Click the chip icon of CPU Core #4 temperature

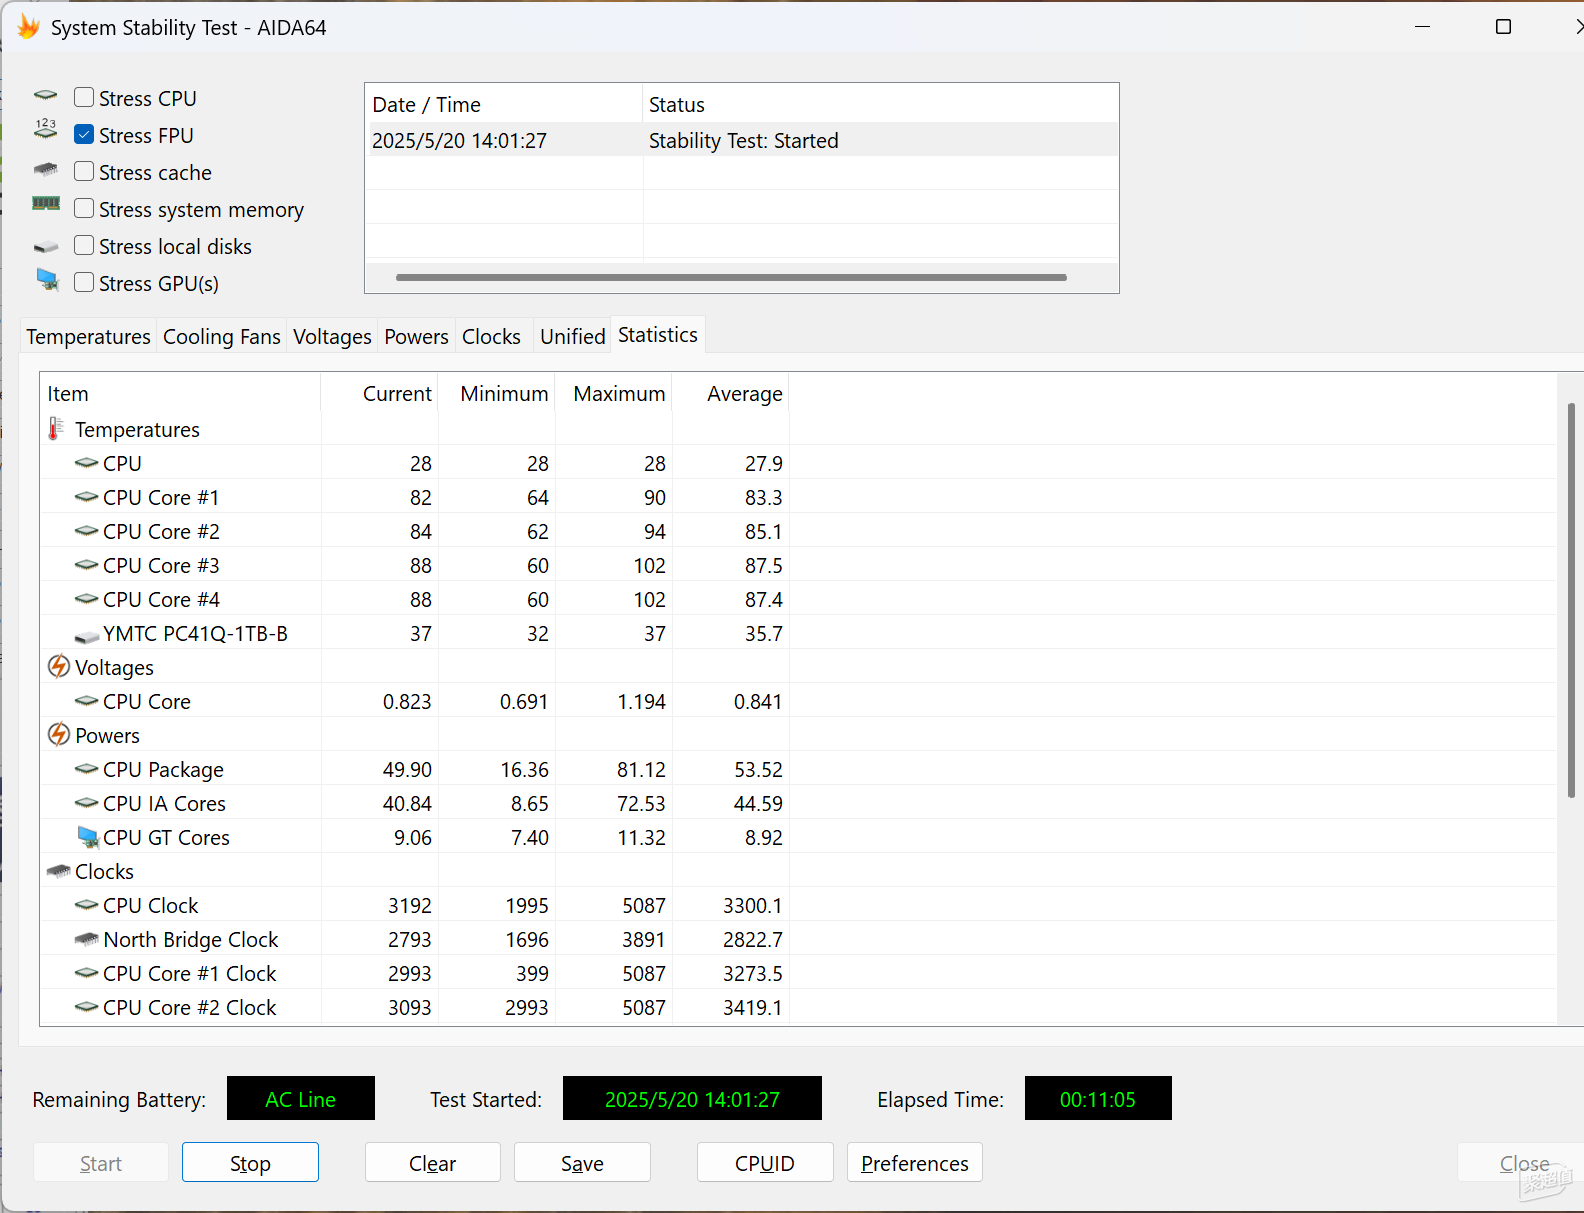click(87, 599)
